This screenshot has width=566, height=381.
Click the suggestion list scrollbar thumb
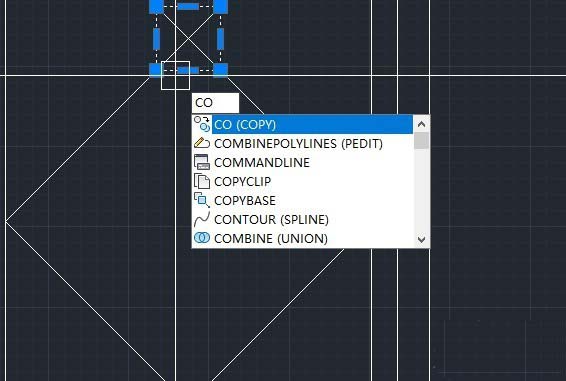point(421,140)
